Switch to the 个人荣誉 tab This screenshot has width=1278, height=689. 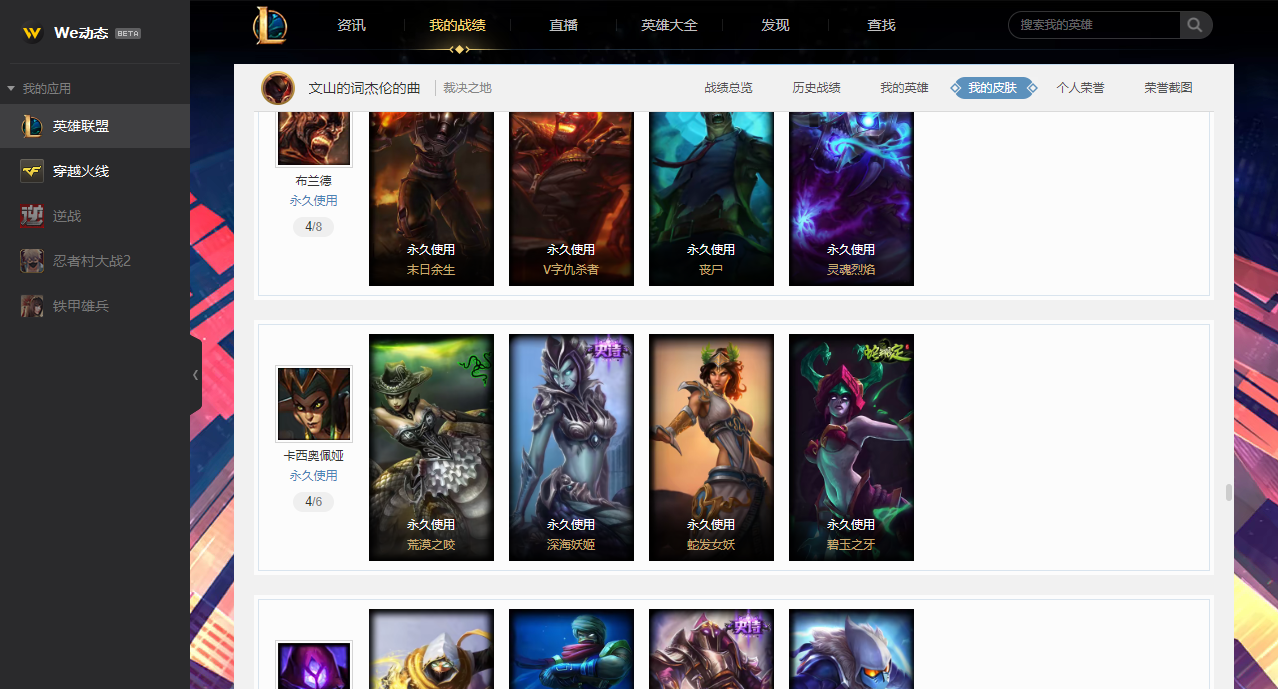[x=1080, y=88]
